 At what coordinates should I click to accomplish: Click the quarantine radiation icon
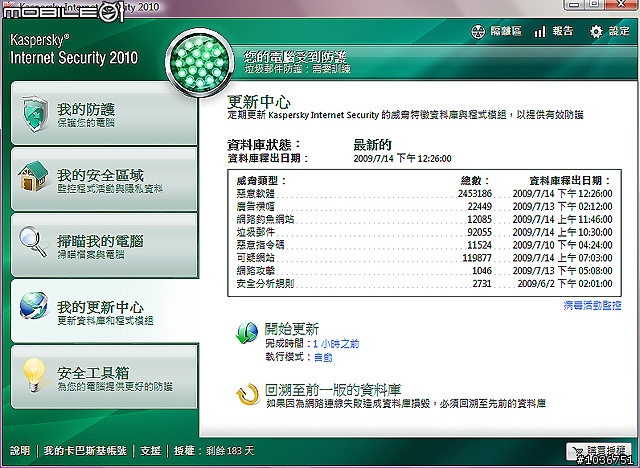point(478,31)
